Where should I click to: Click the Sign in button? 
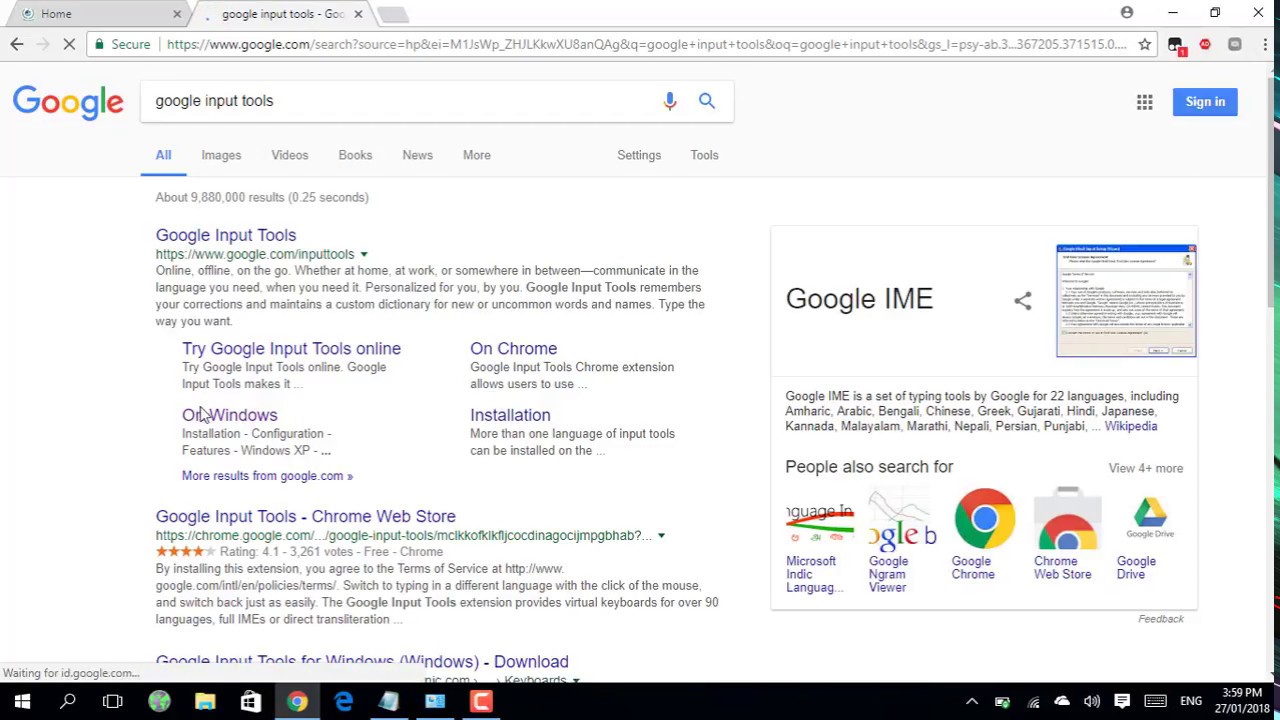1205,102
